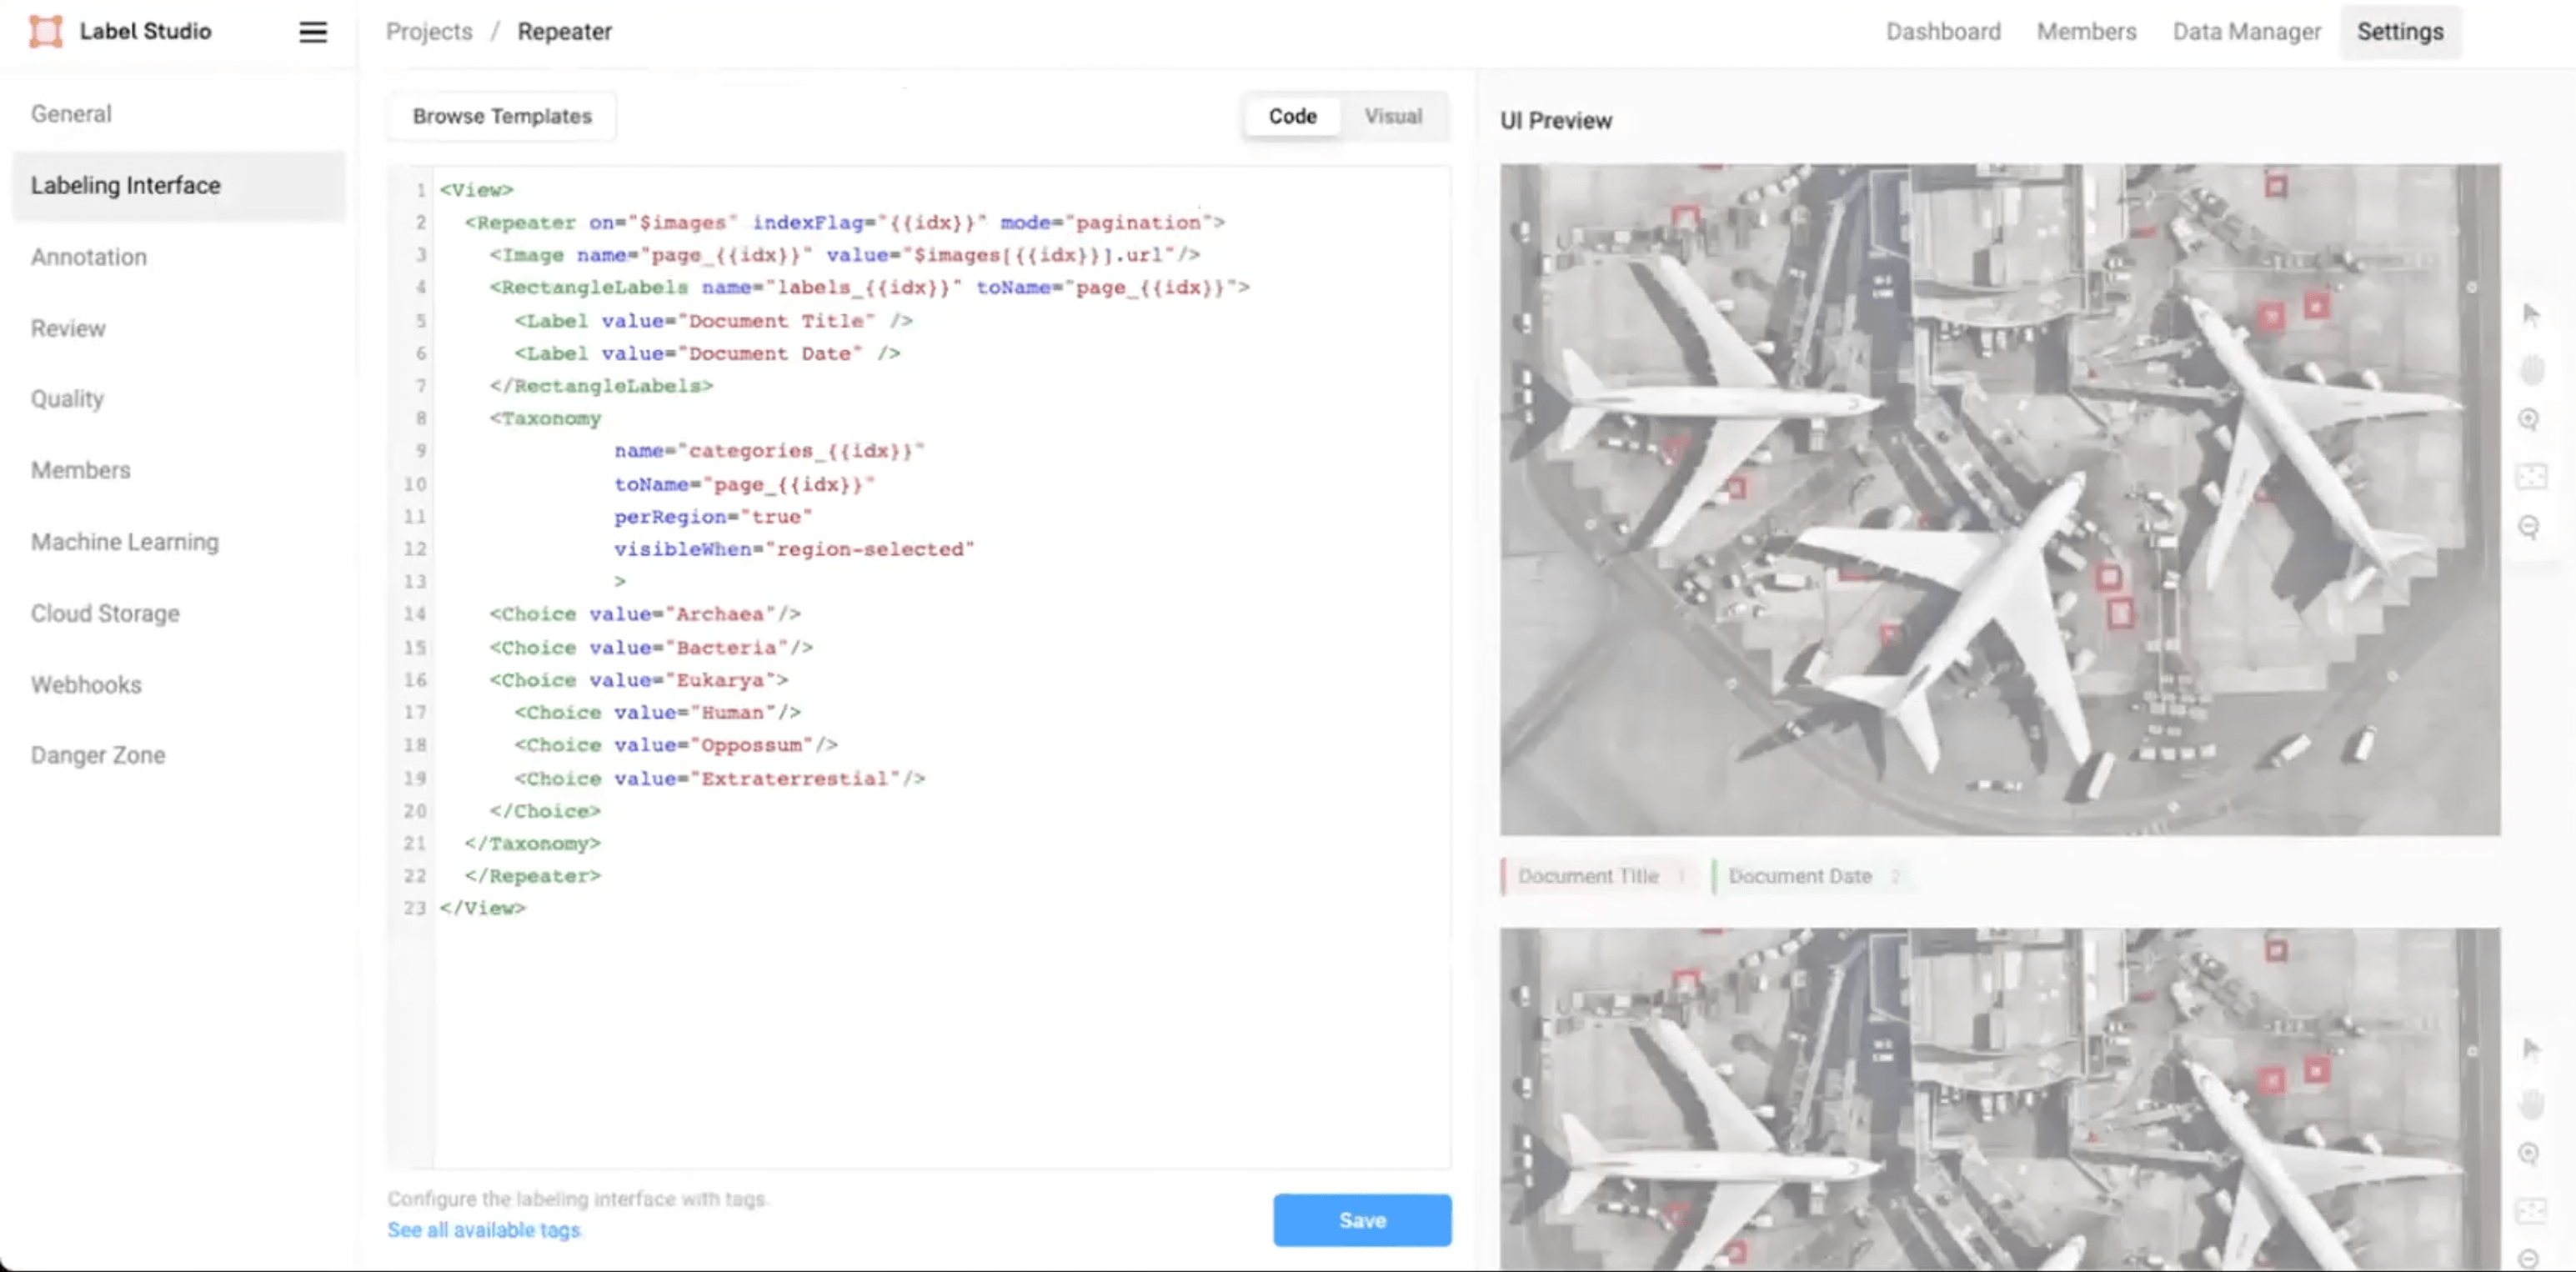Select the move/pointer tool beside first image
The height and width of the screenshot is (1272, 2576).
2531,316
